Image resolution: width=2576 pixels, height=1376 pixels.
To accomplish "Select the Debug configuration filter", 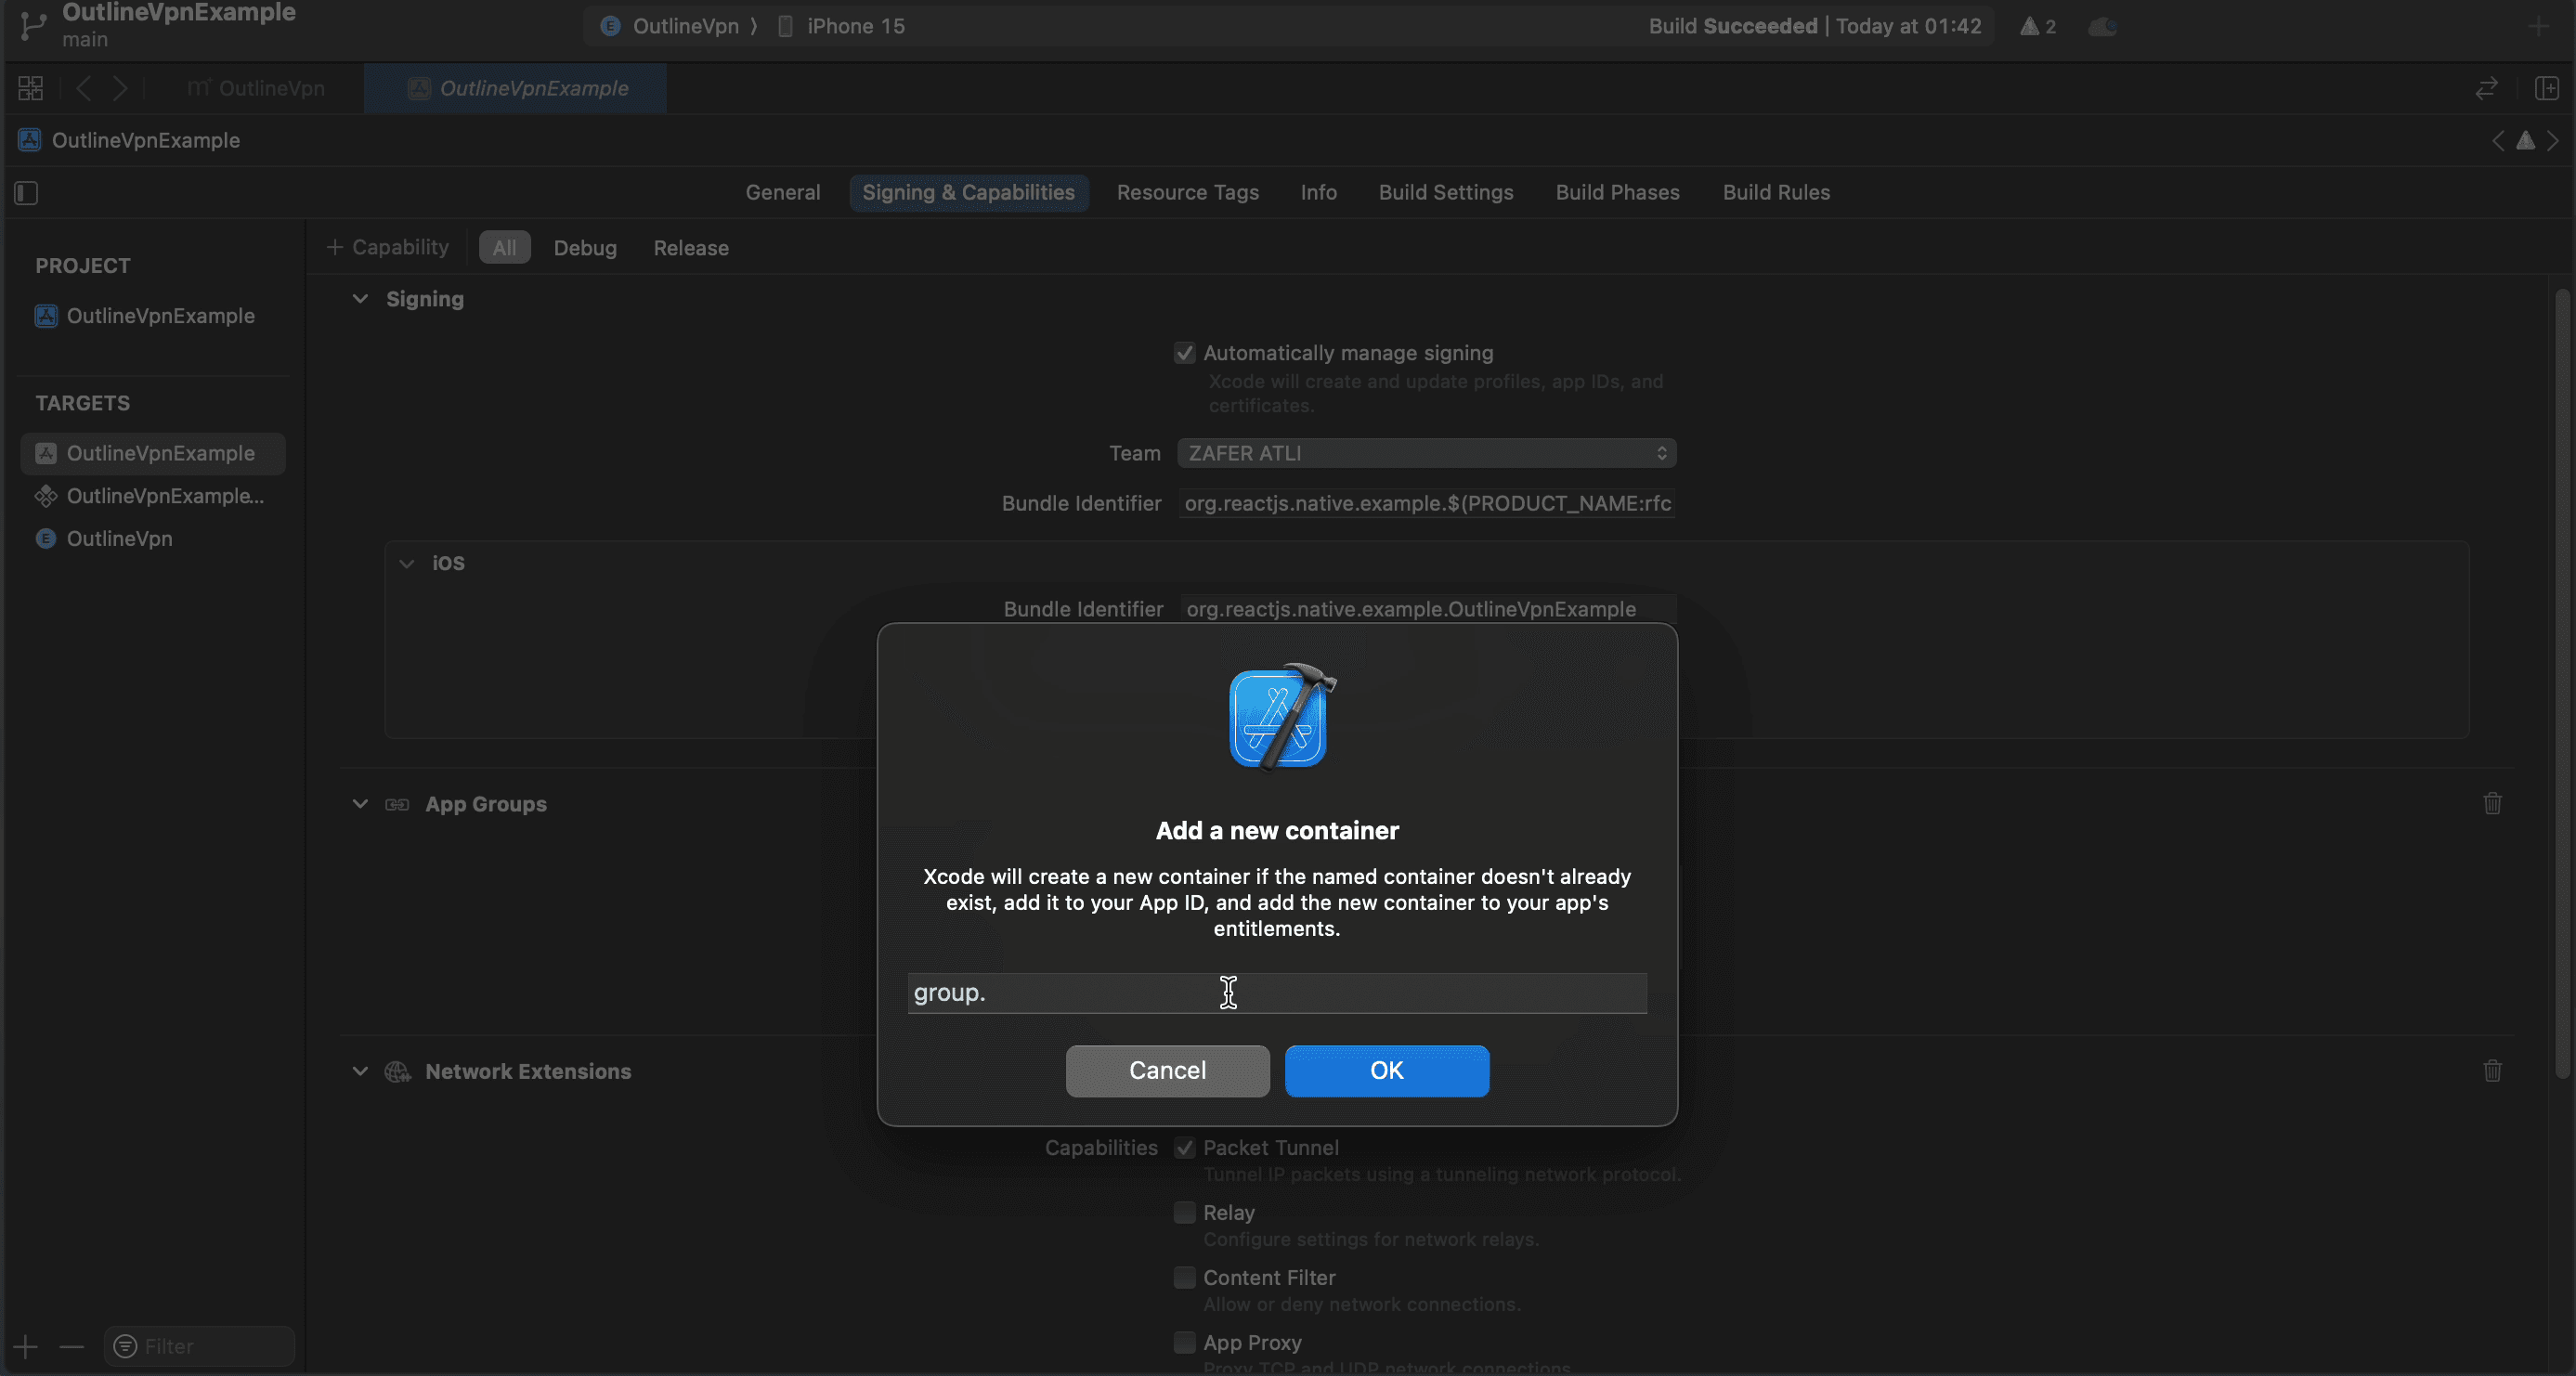I will pyautogui.click(x=585, y=247).
